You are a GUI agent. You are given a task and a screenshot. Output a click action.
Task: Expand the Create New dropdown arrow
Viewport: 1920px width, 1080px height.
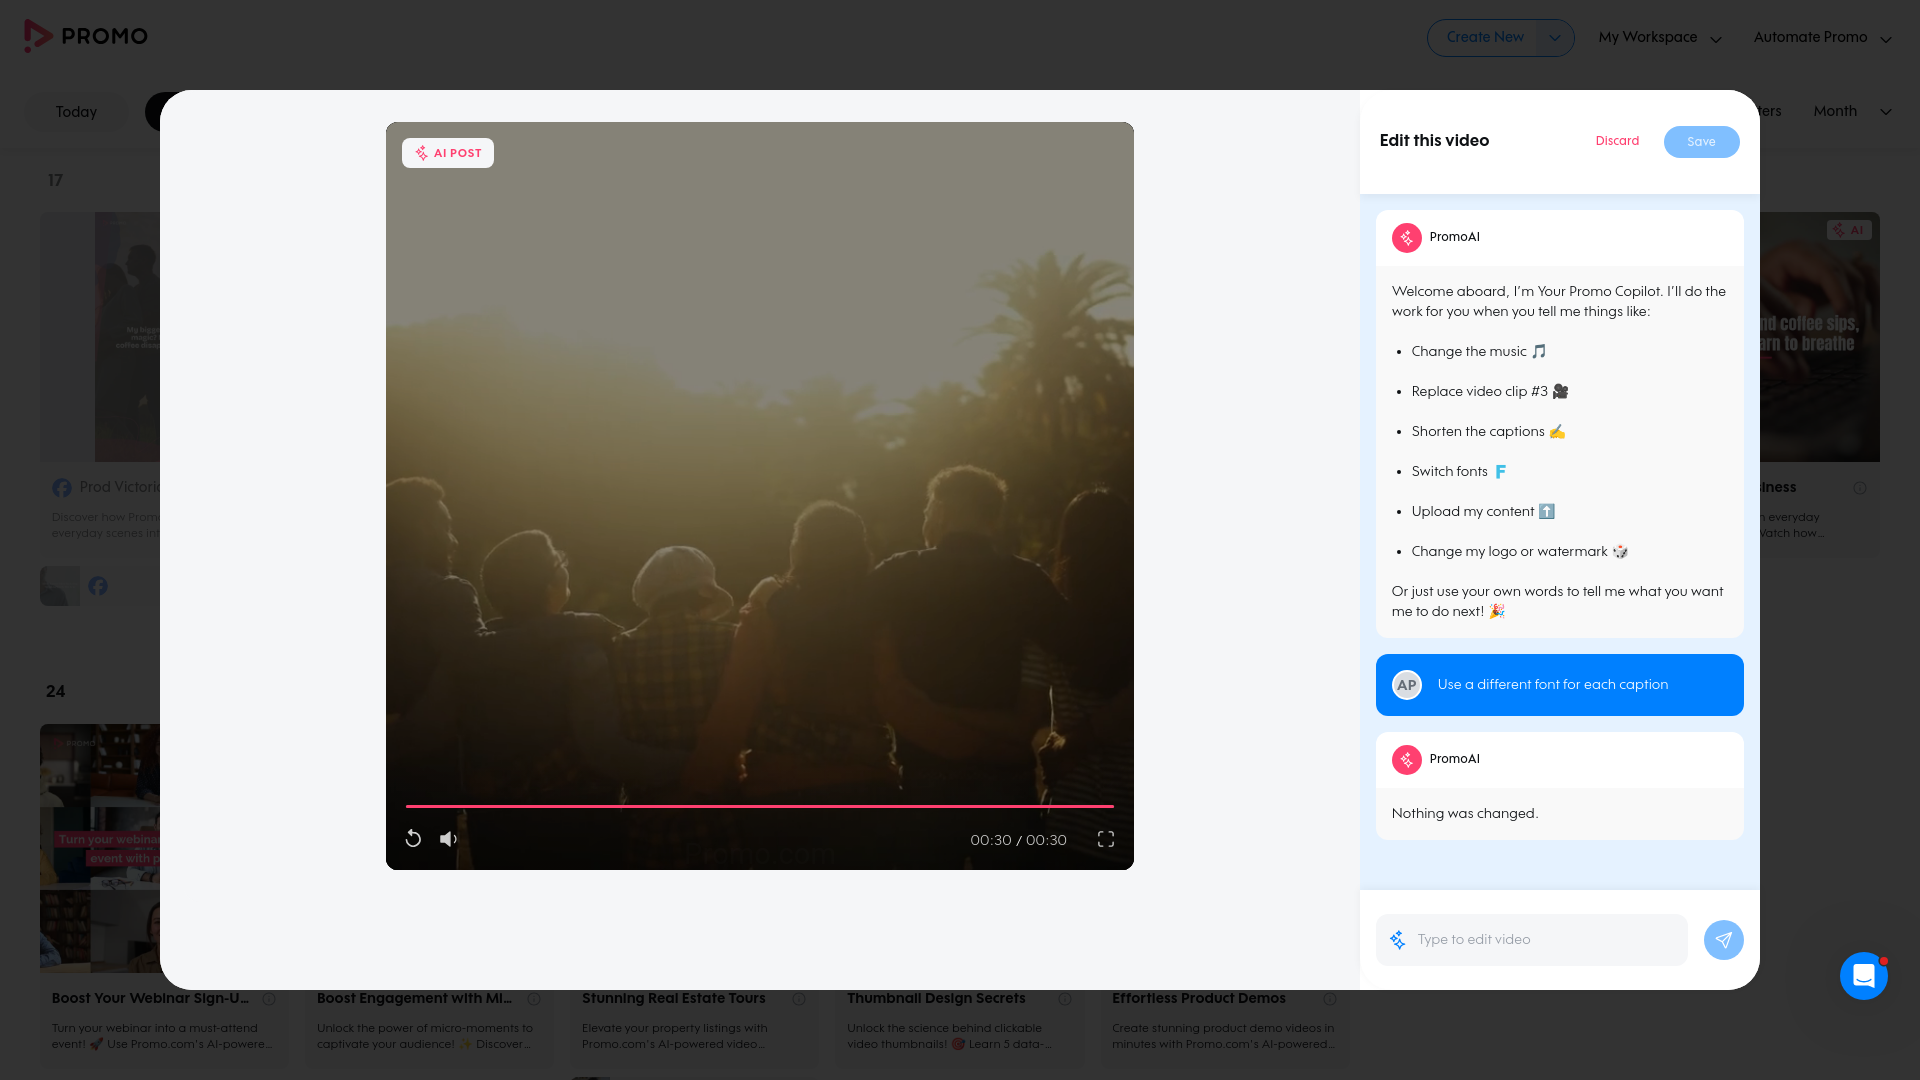point(1555,38)
